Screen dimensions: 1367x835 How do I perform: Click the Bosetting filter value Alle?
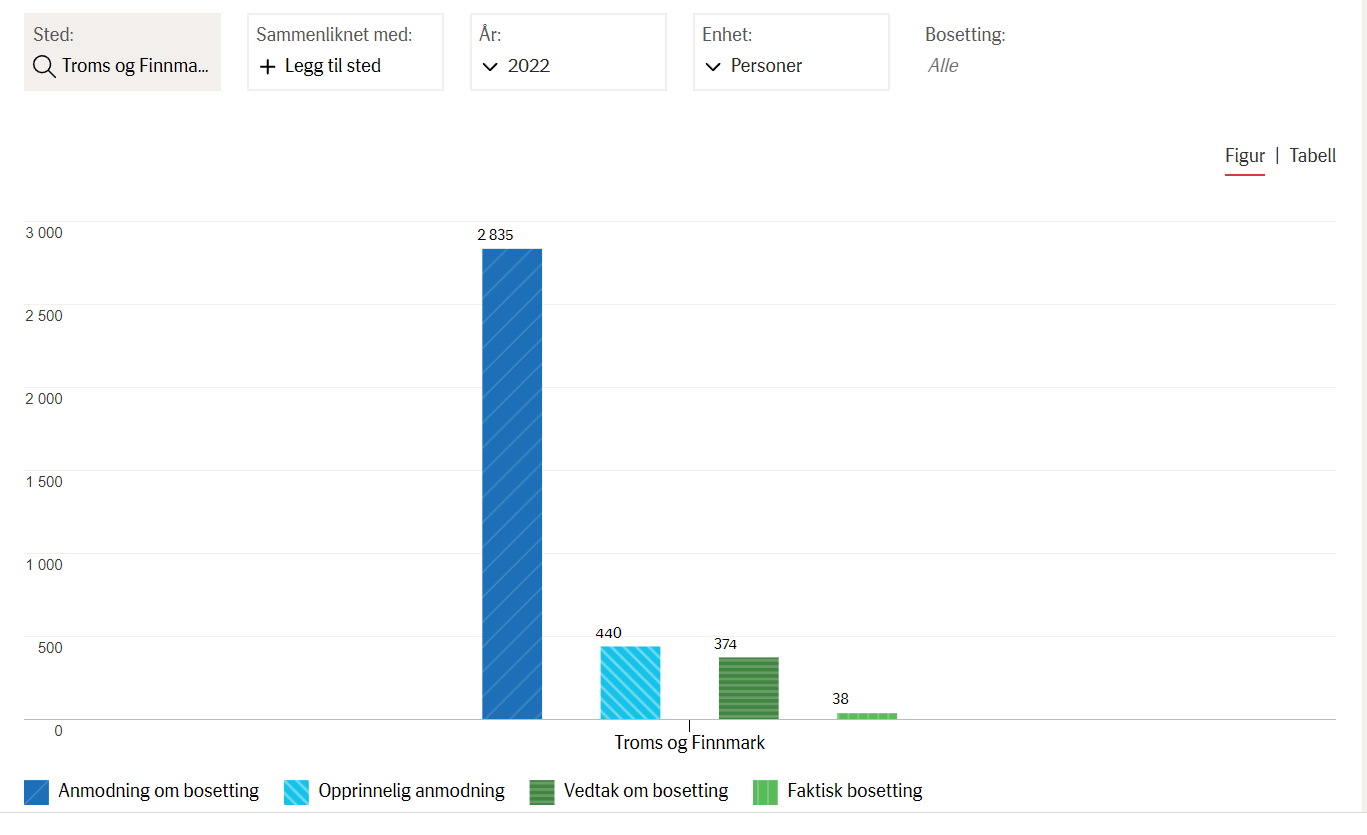942,66
